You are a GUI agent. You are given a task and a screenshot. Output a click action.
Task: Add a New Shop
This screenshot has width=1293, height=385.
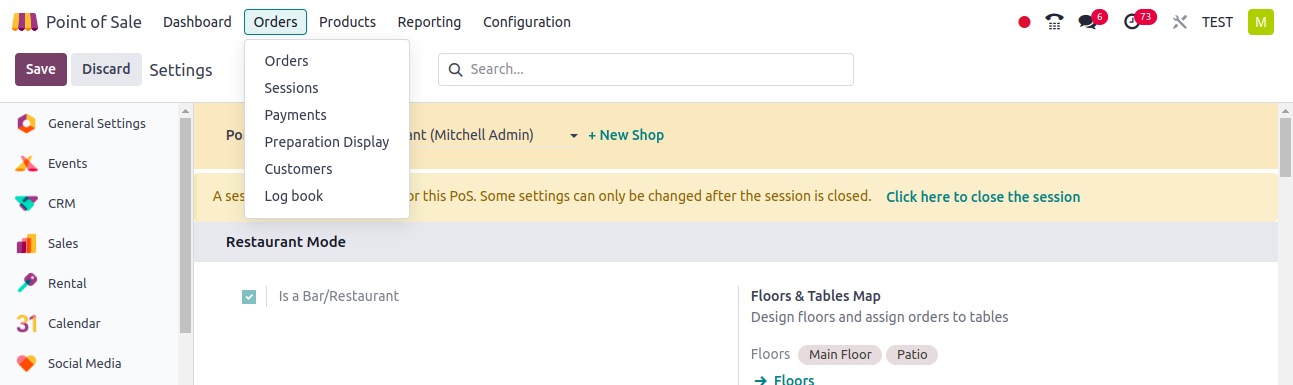[626, 135]
